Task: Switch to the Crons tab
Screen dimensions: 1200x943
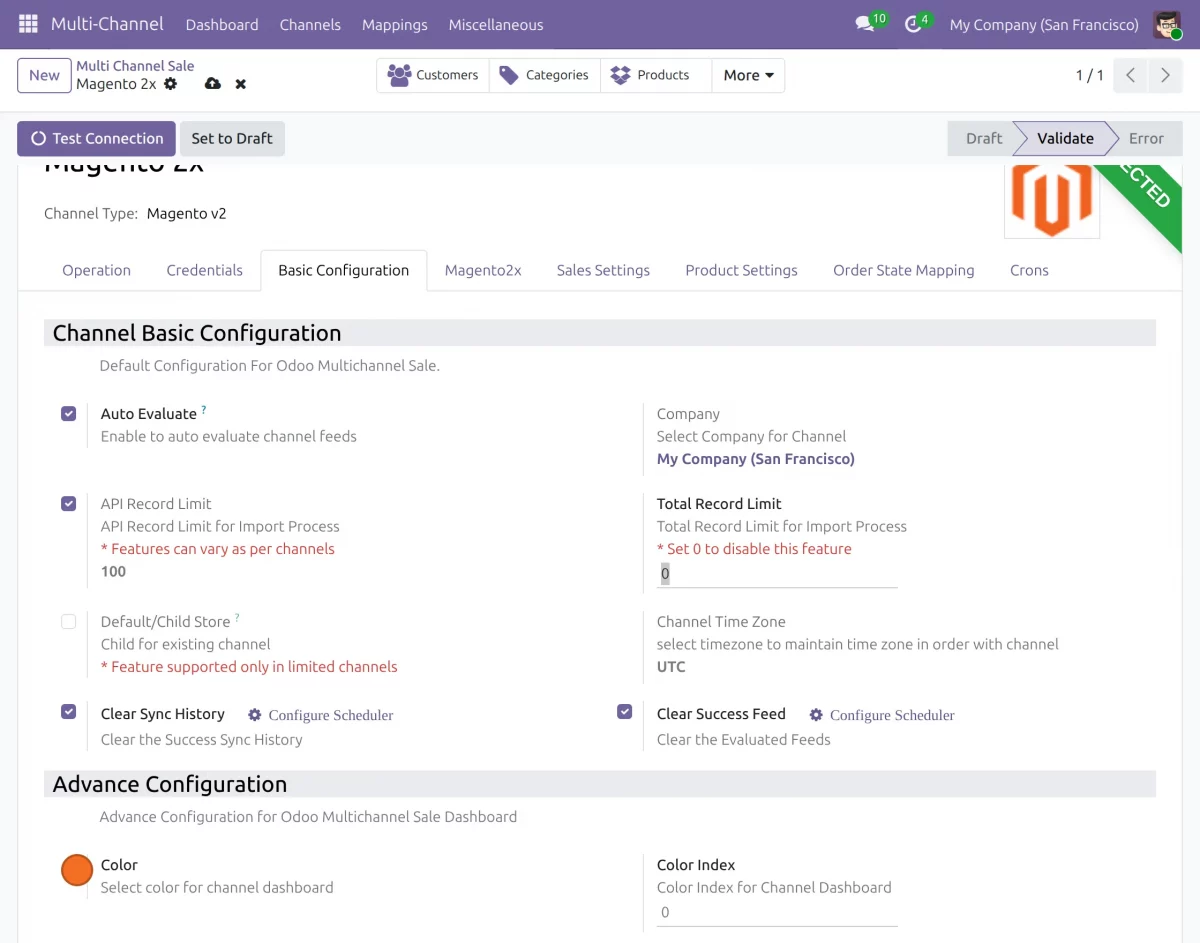Action: point(1029,270)
